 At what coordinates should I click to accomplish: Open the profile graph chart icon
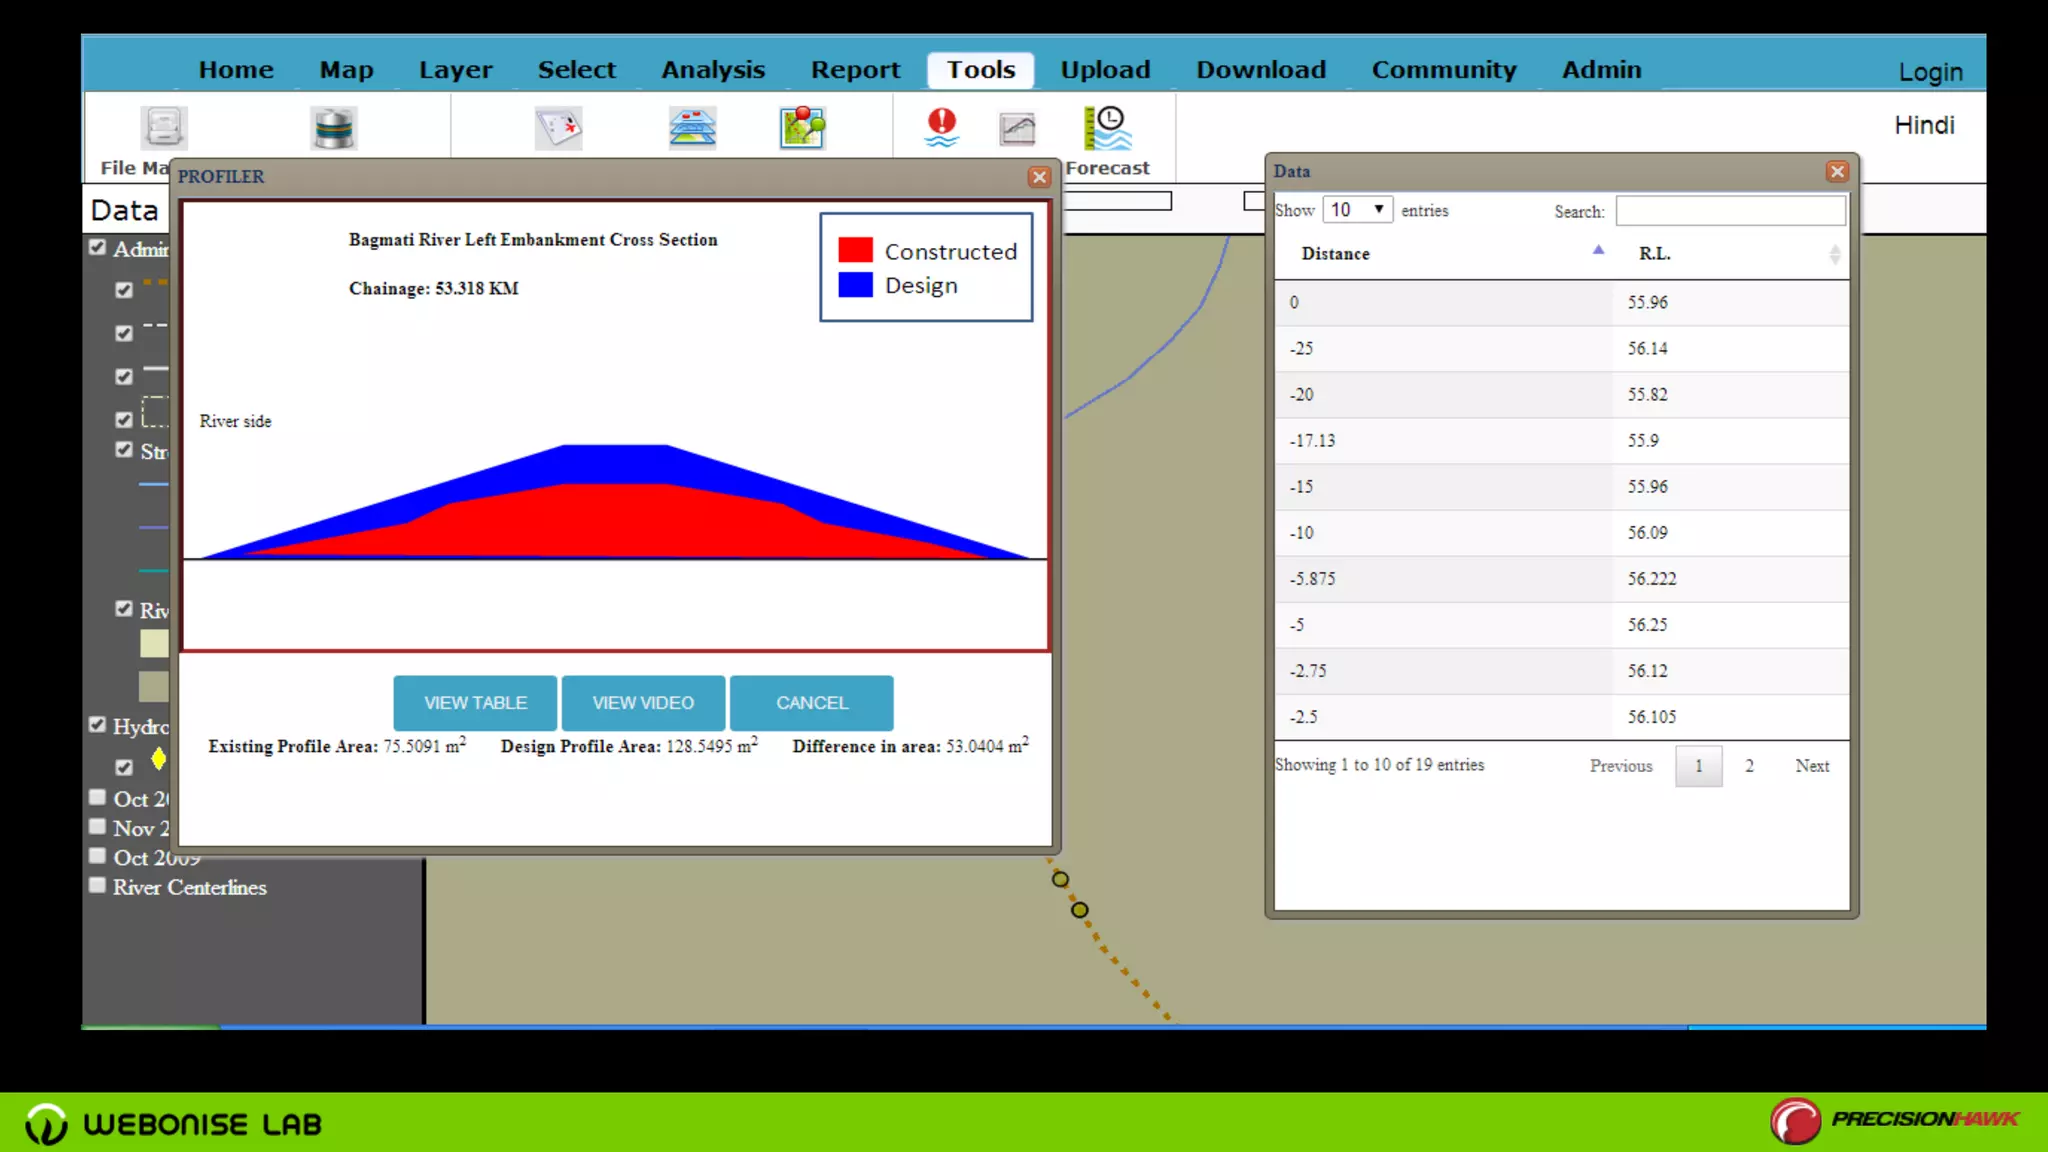click(1017, 128)
